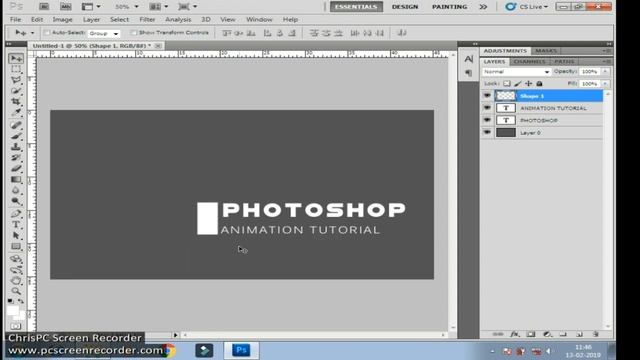This screenshot has width=640, height=360.
Task: Select the Rectangular Marquee tool
Action: tap(16, 69)
